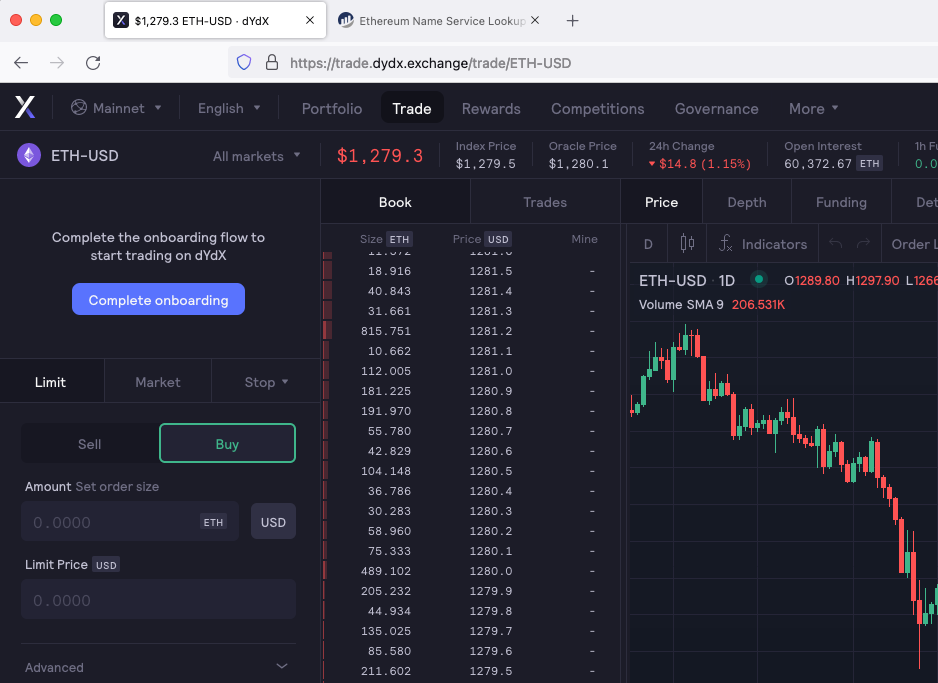
Task: Click the Ethereum Name Service tab favicon
Action: pos(345,20)
